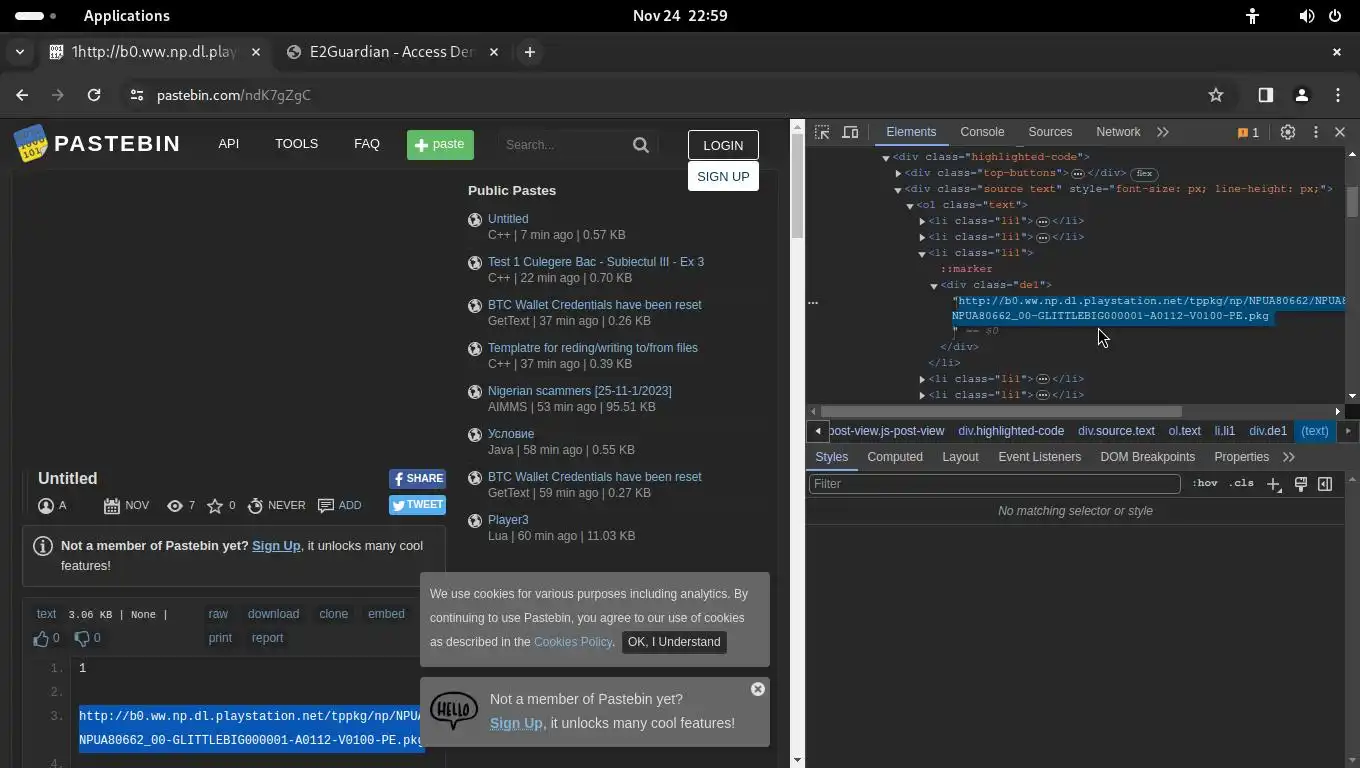
Task: Open new browser tab
Action: pyautogui.click(x=530, y=52)
